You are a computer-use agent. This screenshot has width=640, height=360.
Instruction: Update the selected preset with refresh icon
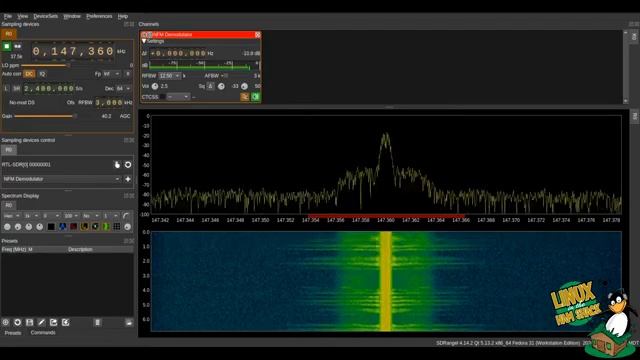(x=18, y=322)
